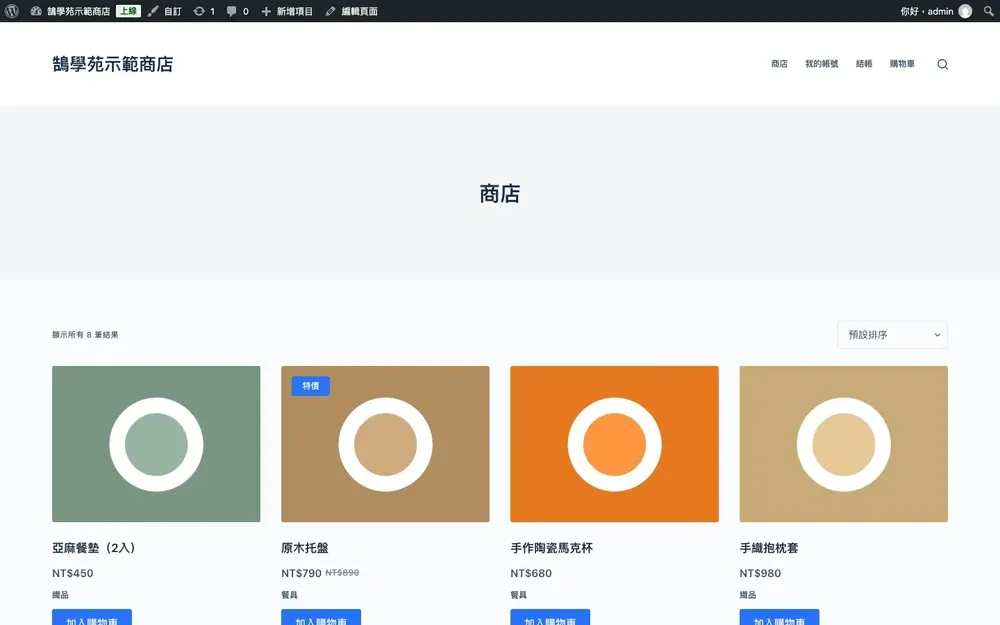Open the 亞麻餐墊（2入）product title

coord(94,548)
